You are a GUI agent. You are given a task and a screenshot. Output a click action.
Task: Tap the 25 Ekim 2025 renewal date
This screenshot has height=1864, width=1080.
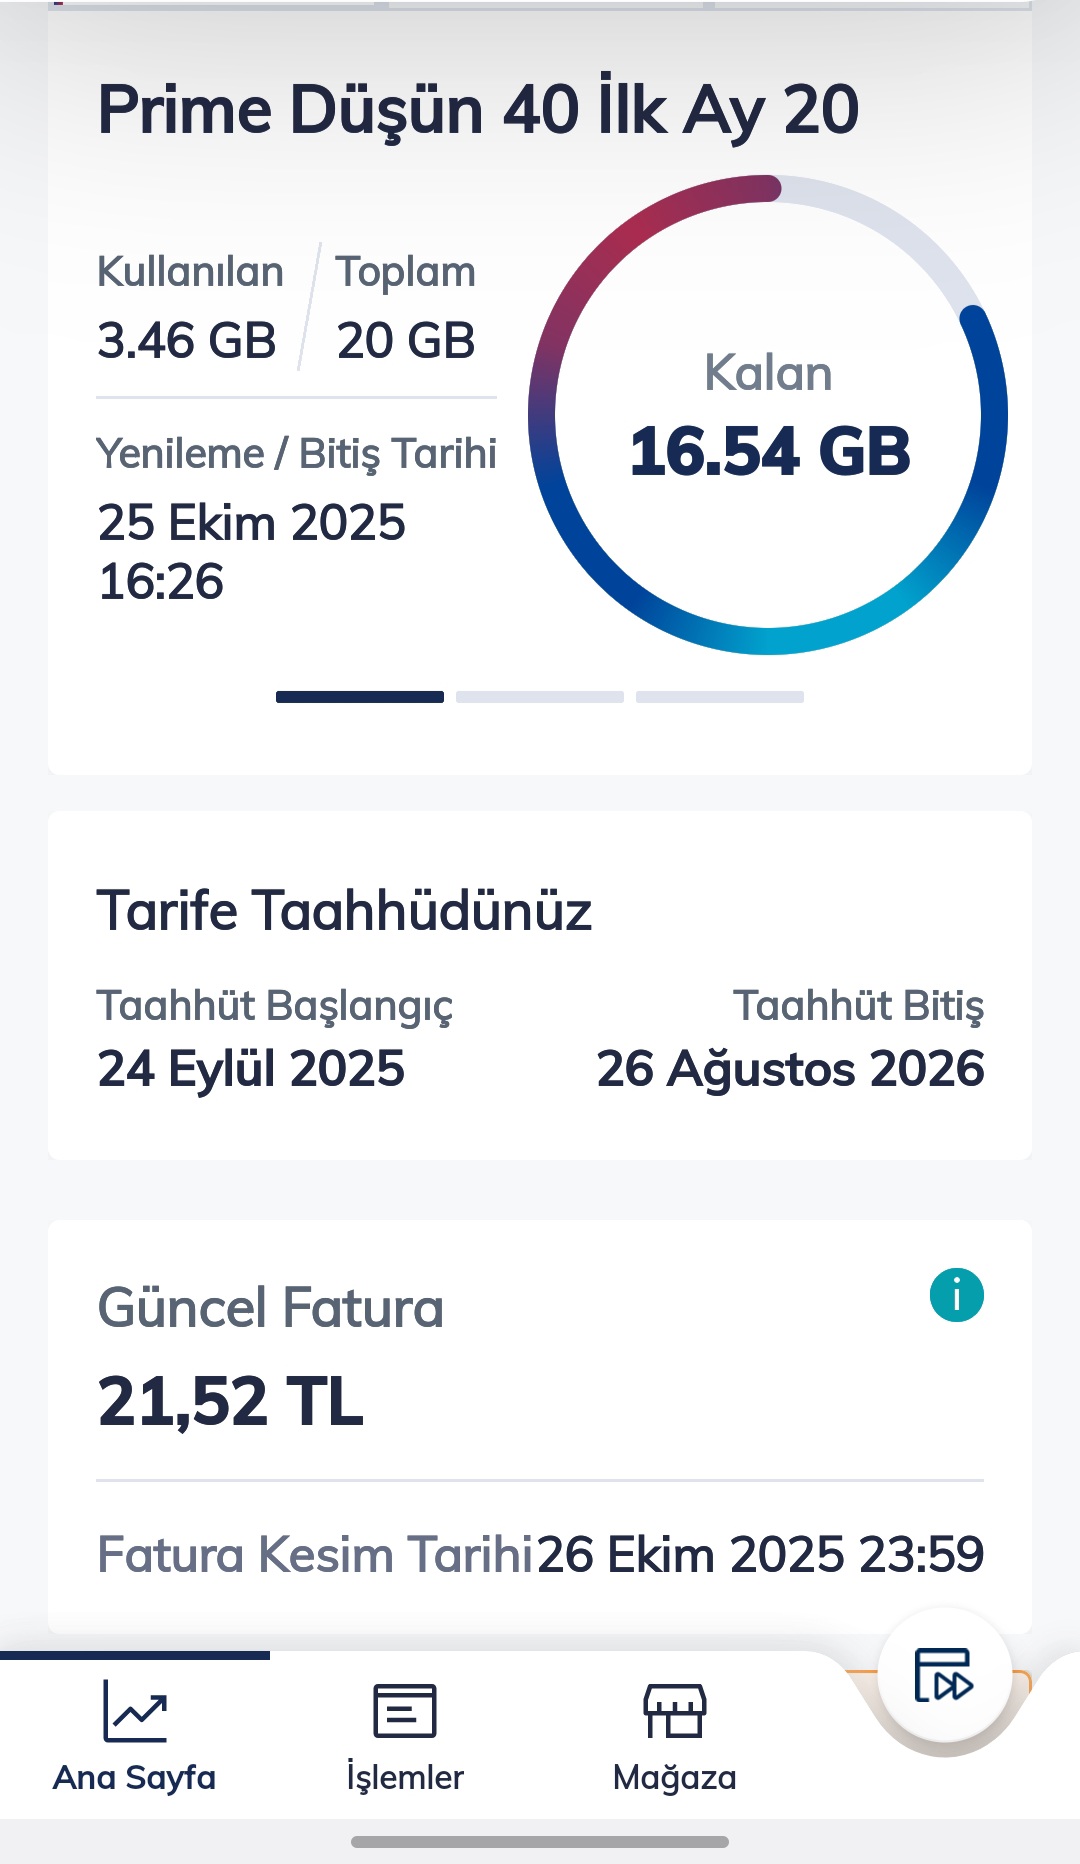(252, 523)
